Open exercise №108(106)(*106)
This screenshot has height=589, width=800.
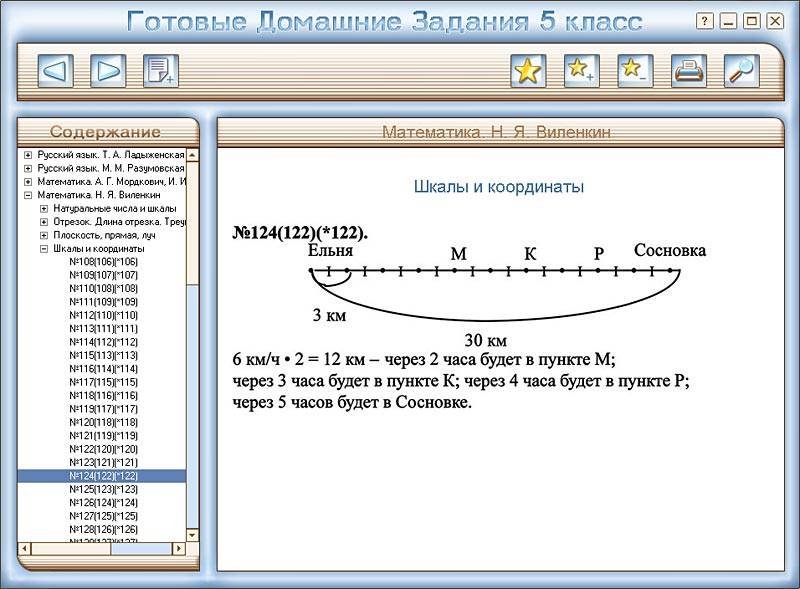click(x=104, y=262)
